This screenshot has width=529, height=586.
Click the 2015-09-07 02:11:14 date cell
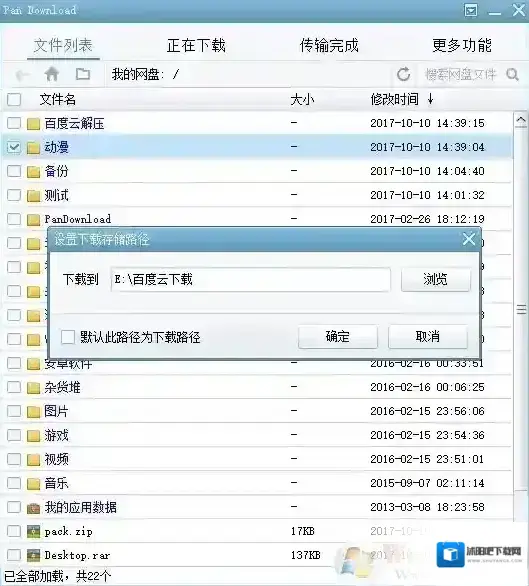point(427,483)
